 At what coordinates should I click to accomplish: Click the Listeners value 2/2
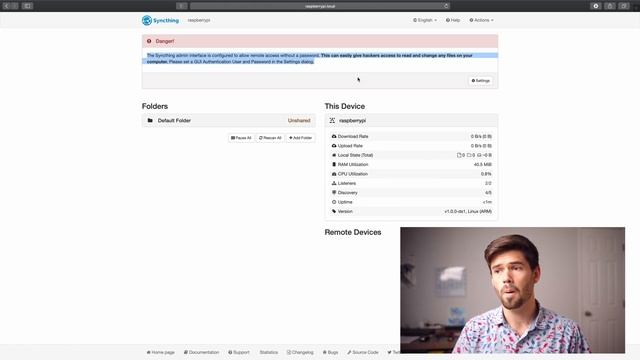coord(488,183)
